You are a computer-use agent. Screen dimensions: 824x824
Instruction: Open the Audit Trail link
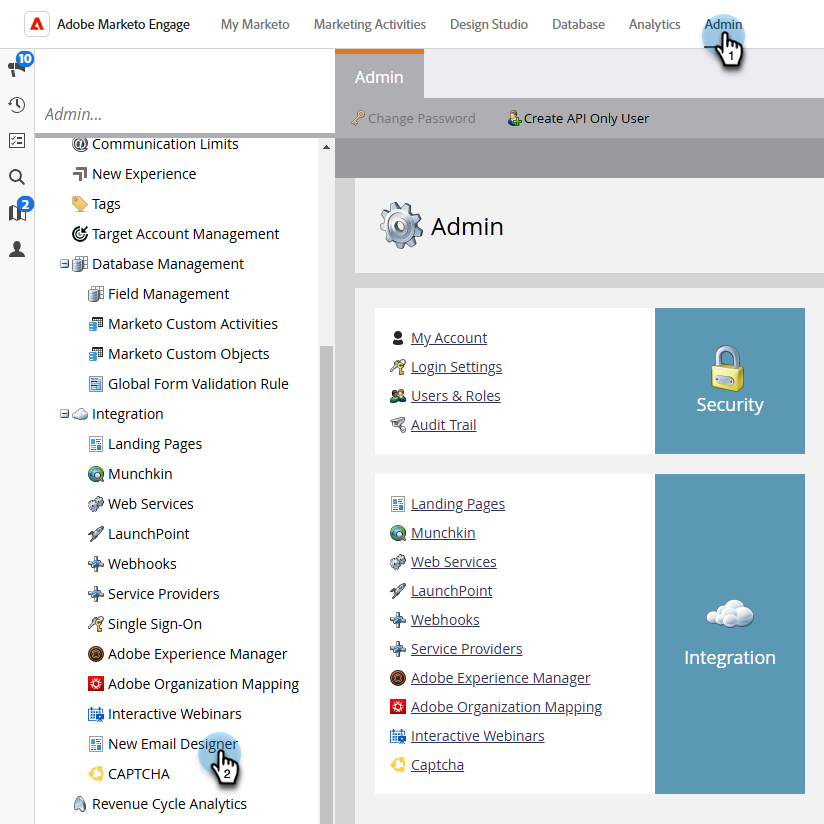click(444, 425)
